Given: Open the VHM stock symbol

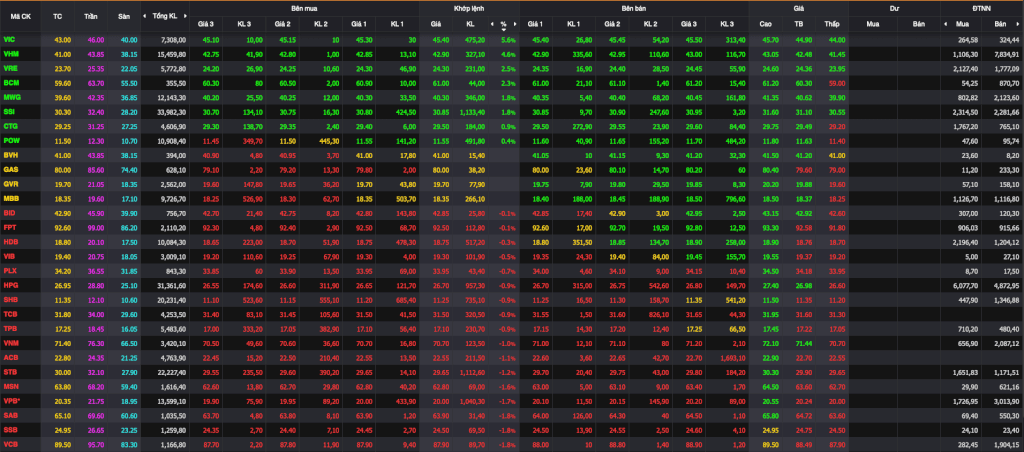Looking at the screenshot, I should pyautogui.click(x=10, y=54).
